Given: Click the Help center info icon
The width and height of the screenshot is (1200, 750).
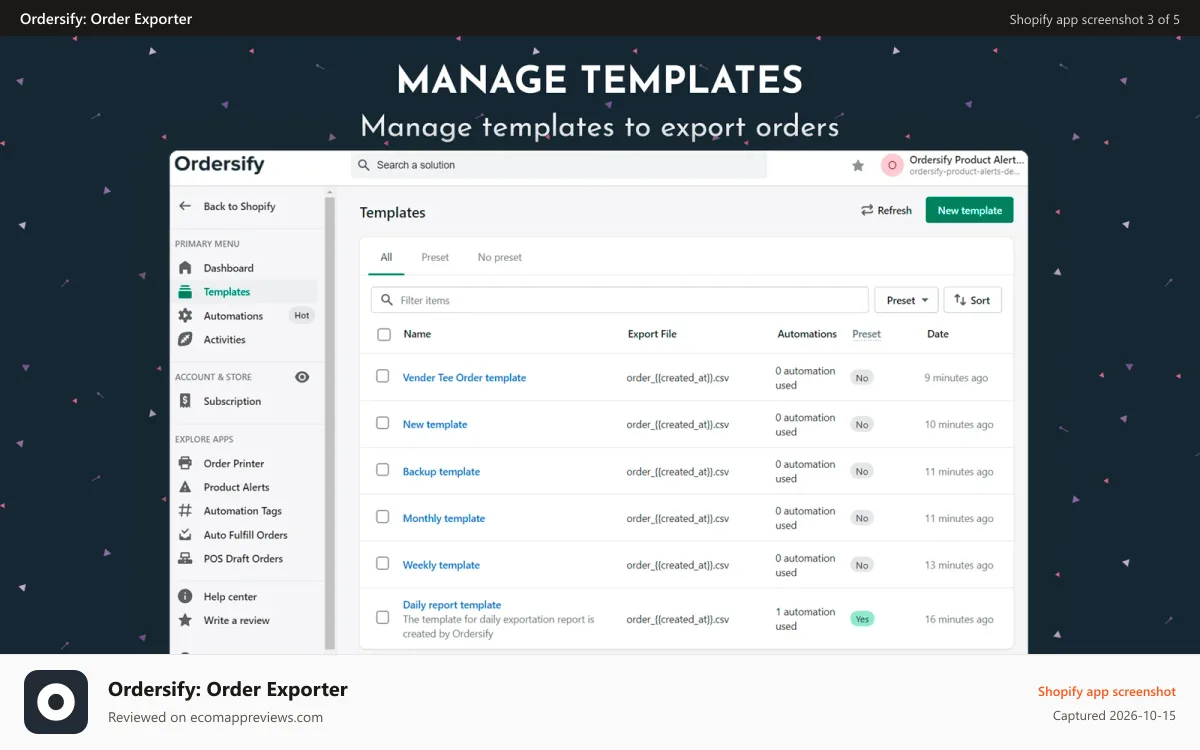Looking at the screenshot, I should point(185,596).
